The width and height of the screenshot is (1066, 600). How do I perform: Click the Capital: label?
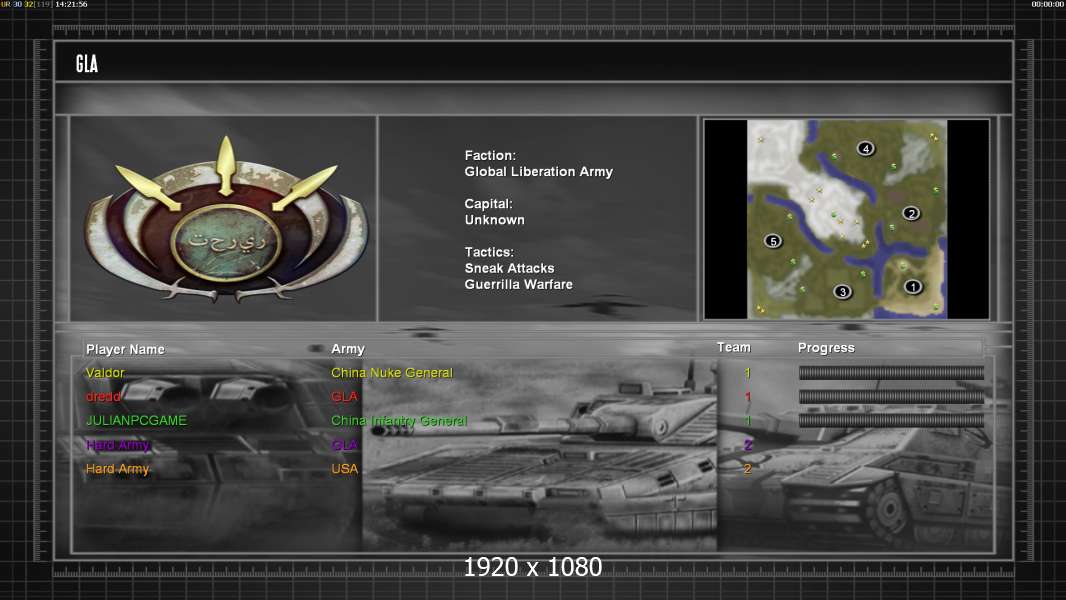coord(489,204)
